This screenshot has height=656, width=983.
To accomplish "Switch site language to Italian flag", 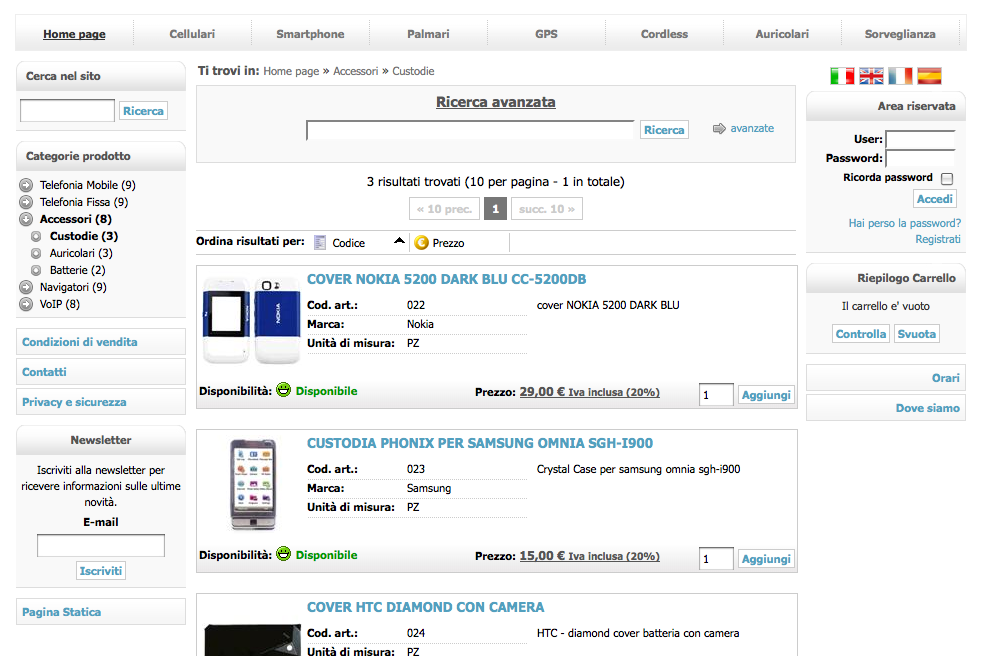I will (x=842, y=76).
